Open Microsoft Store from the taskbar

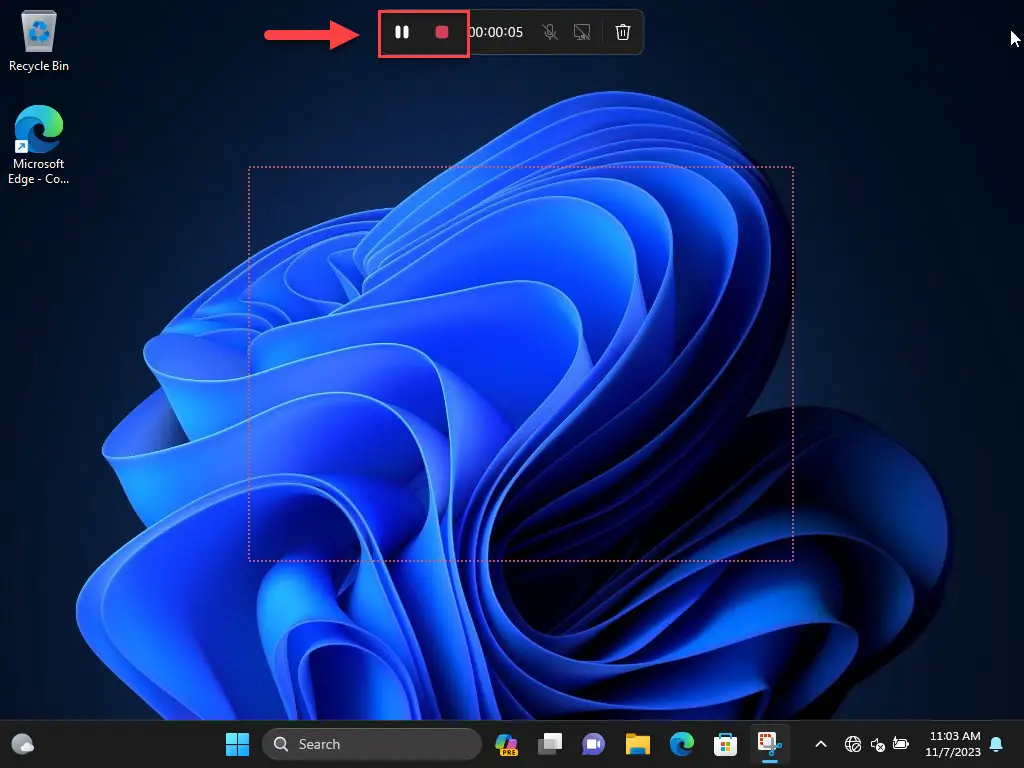726,744
